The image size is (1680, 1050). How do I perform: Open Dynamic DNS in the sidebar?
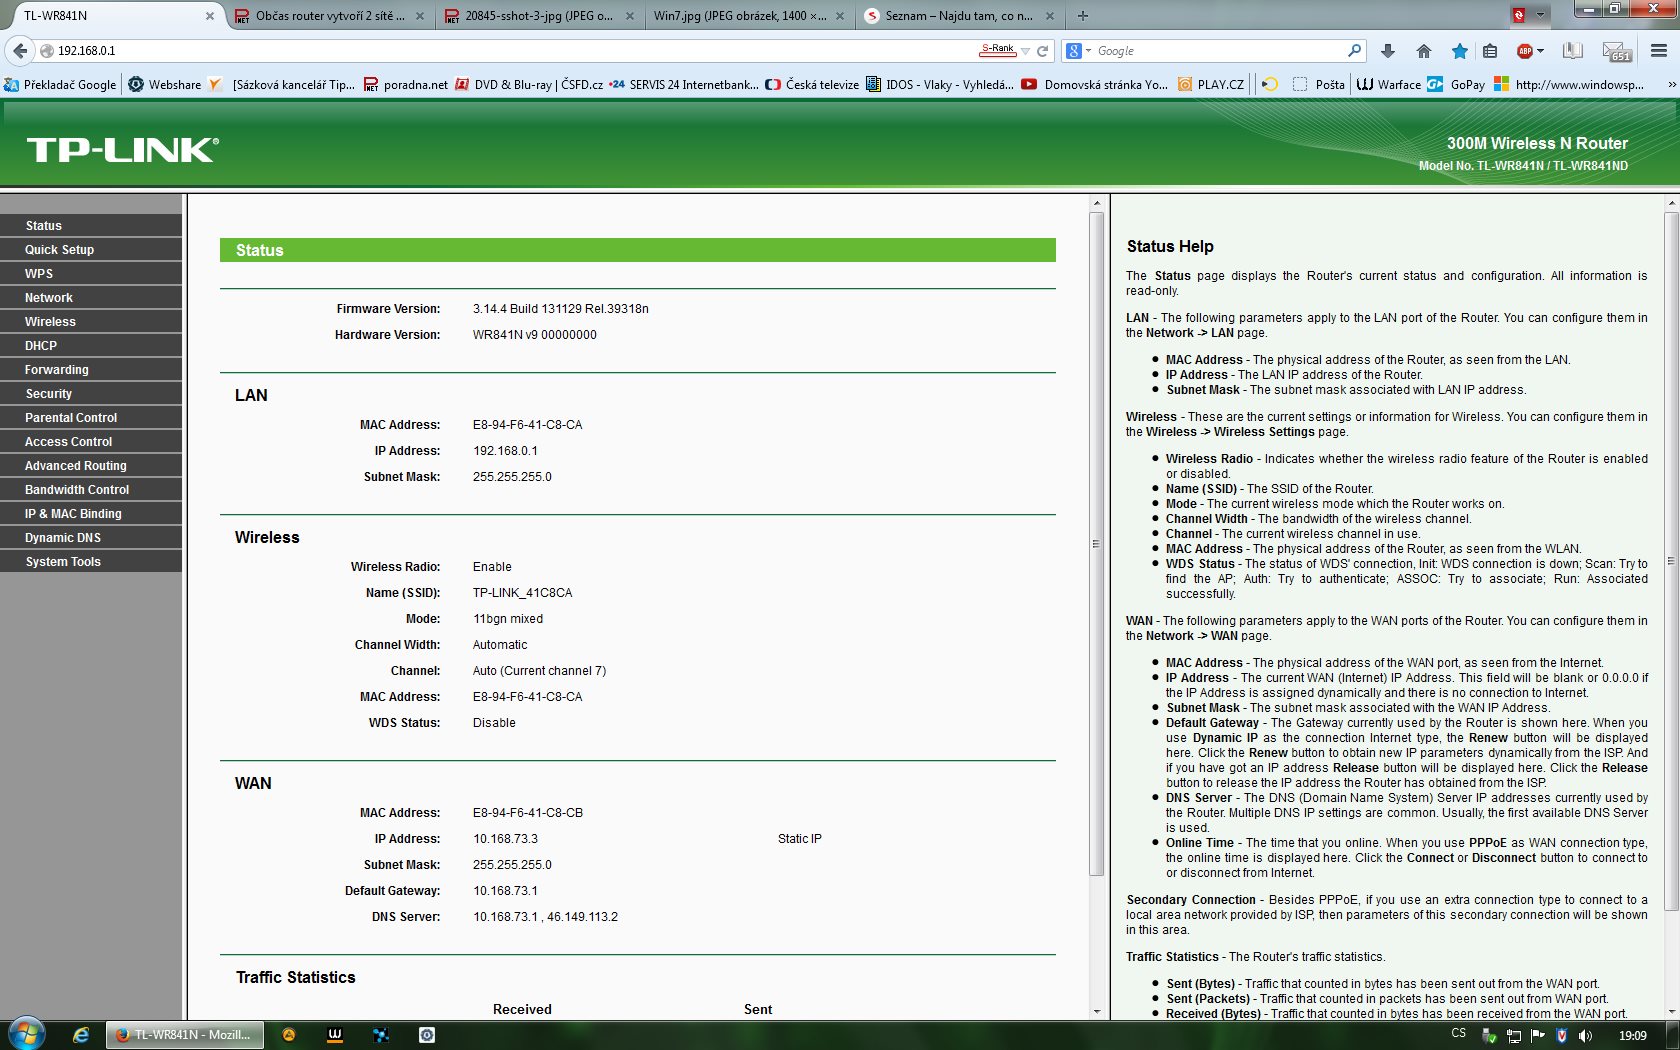coord(91,538)
